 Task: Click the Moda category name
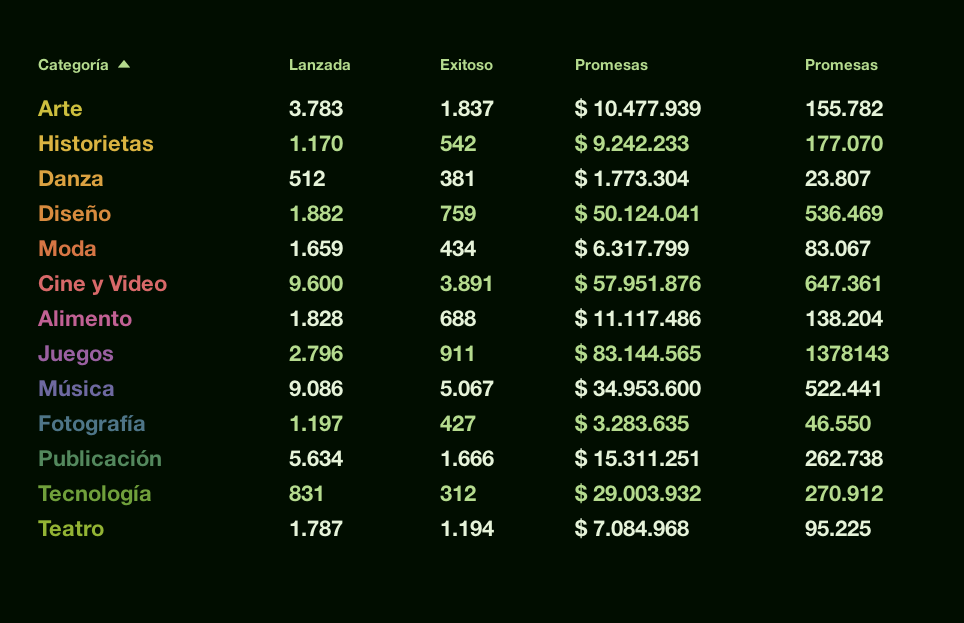point(67,249)
